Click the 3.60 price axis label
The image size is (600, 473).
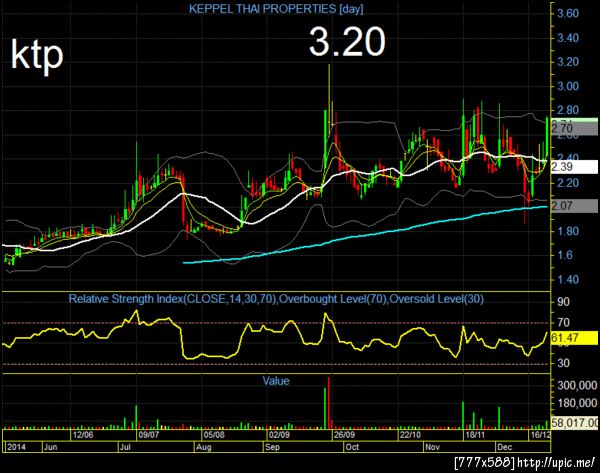[567, 14]
